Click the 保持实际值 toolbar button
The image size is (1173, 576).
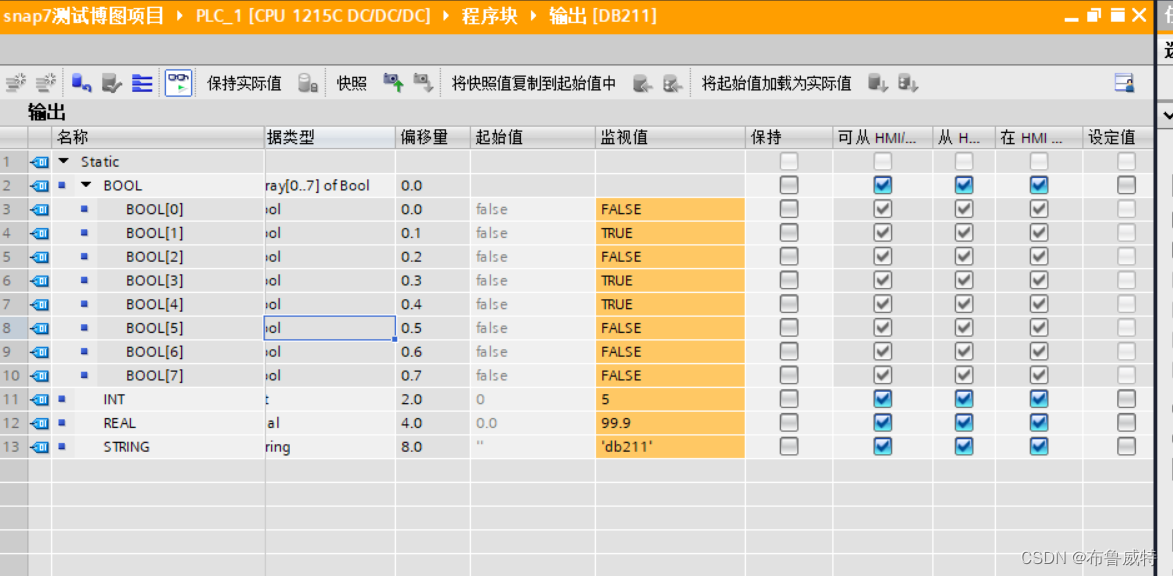[244, 84]
